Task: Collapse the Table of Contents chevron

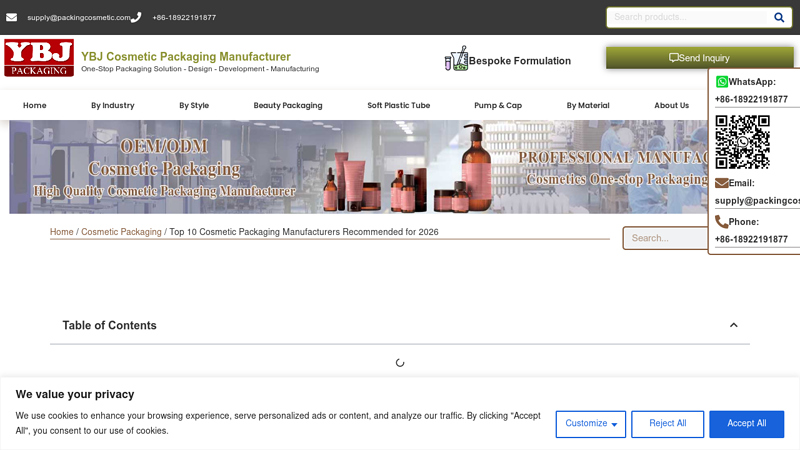Action: pyautogui.click(x=733, y=325)
